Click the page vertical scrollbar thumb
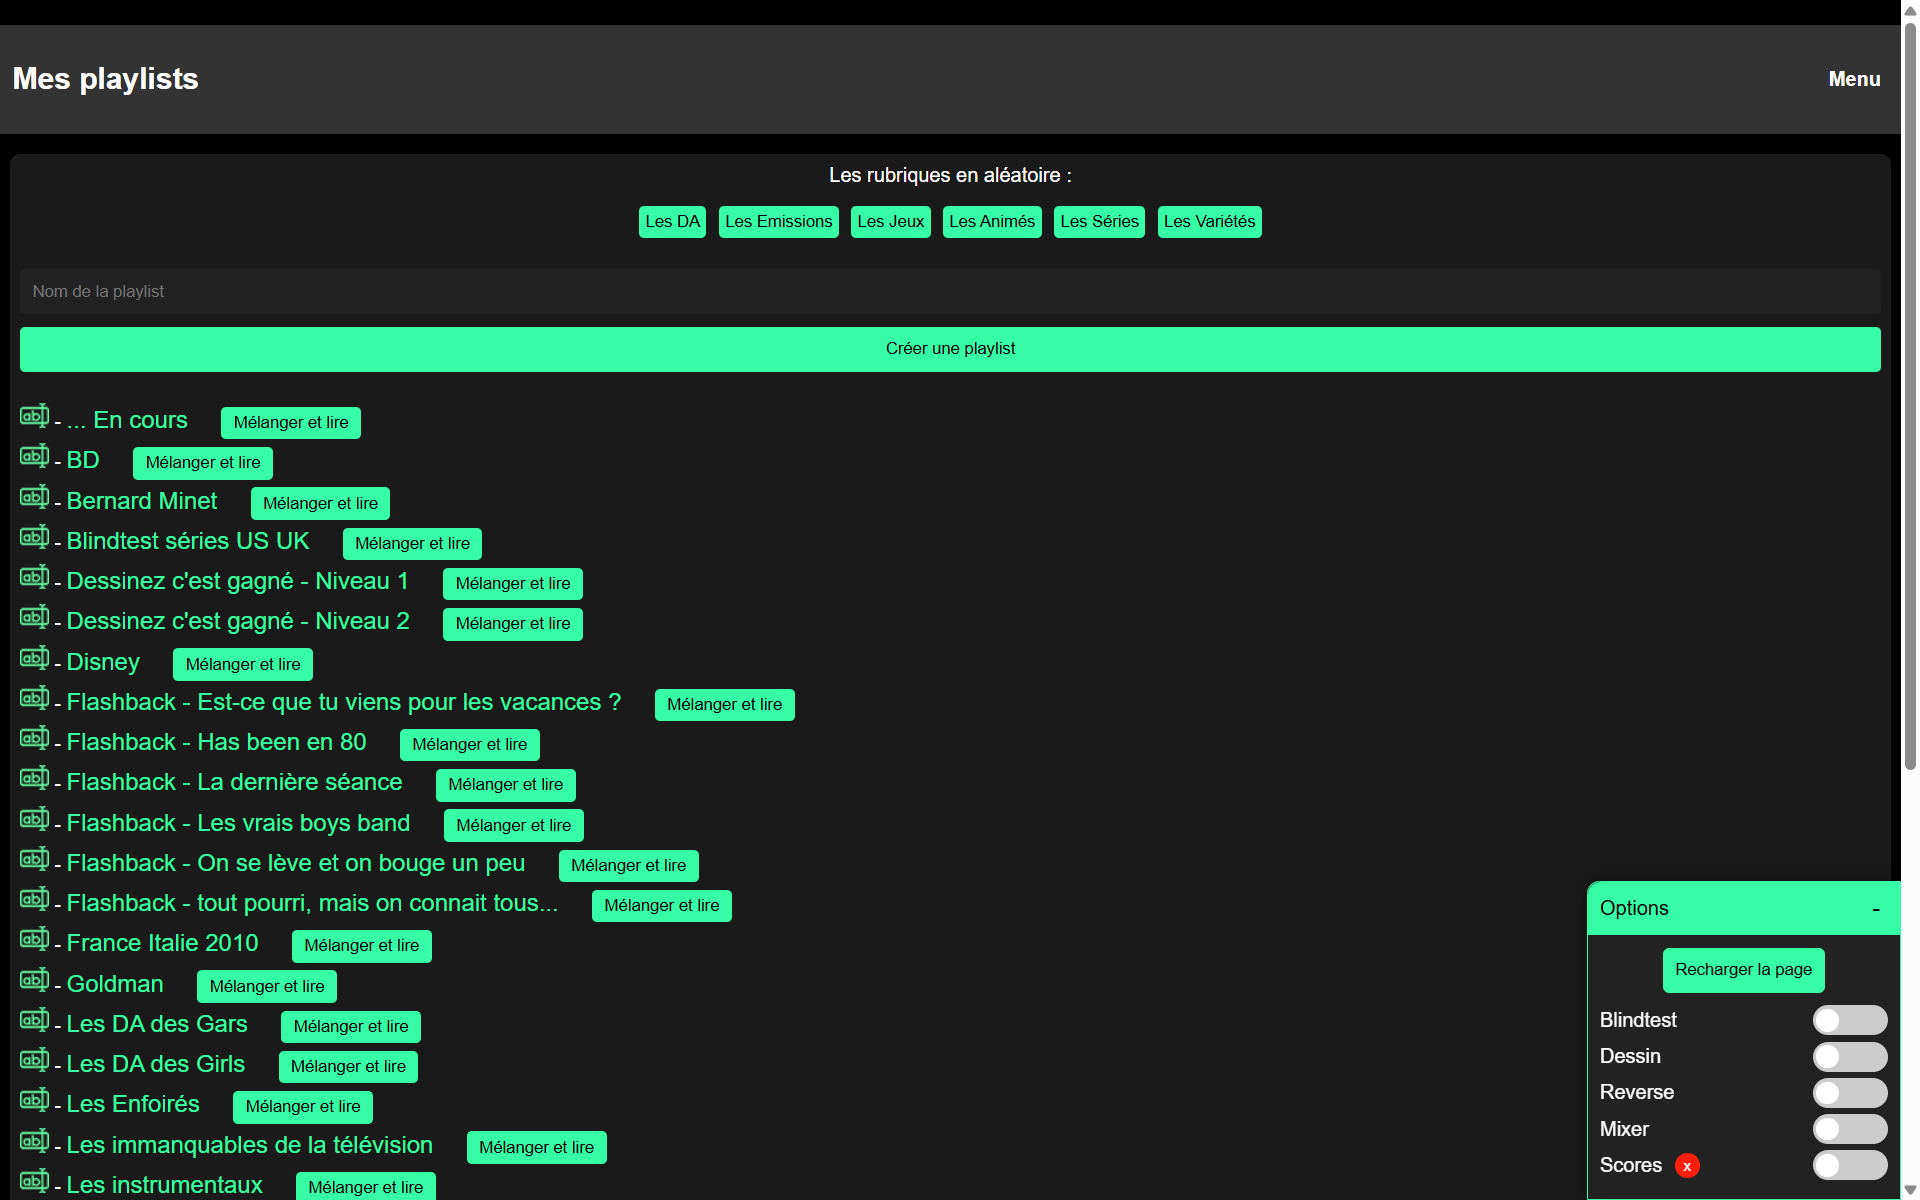The height and width of the screenshot is (1200, 1920). [x=1910, y=400]
